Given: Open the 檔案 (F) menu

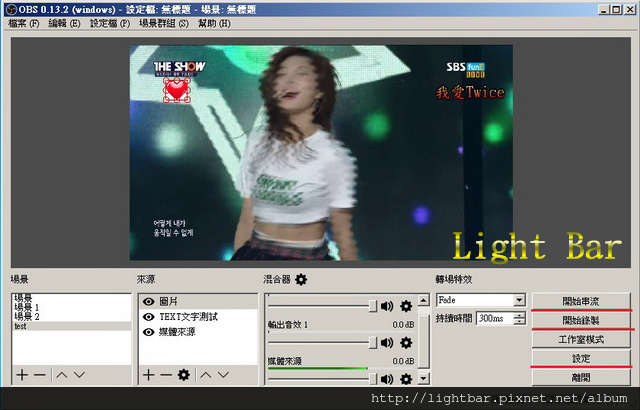Looking at the screenshot, I should [24, 24].
